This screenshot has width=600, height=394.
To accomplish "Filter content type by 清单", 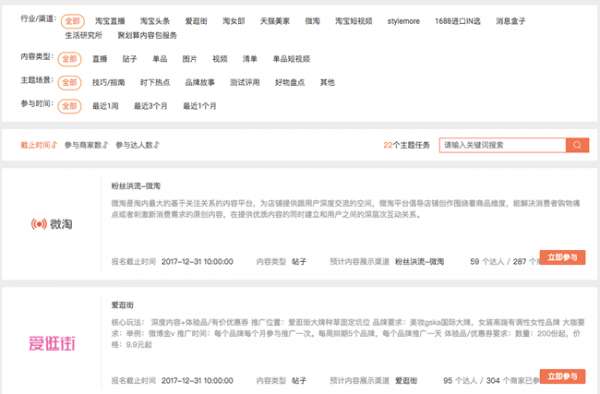I will (x=249, y=59).
